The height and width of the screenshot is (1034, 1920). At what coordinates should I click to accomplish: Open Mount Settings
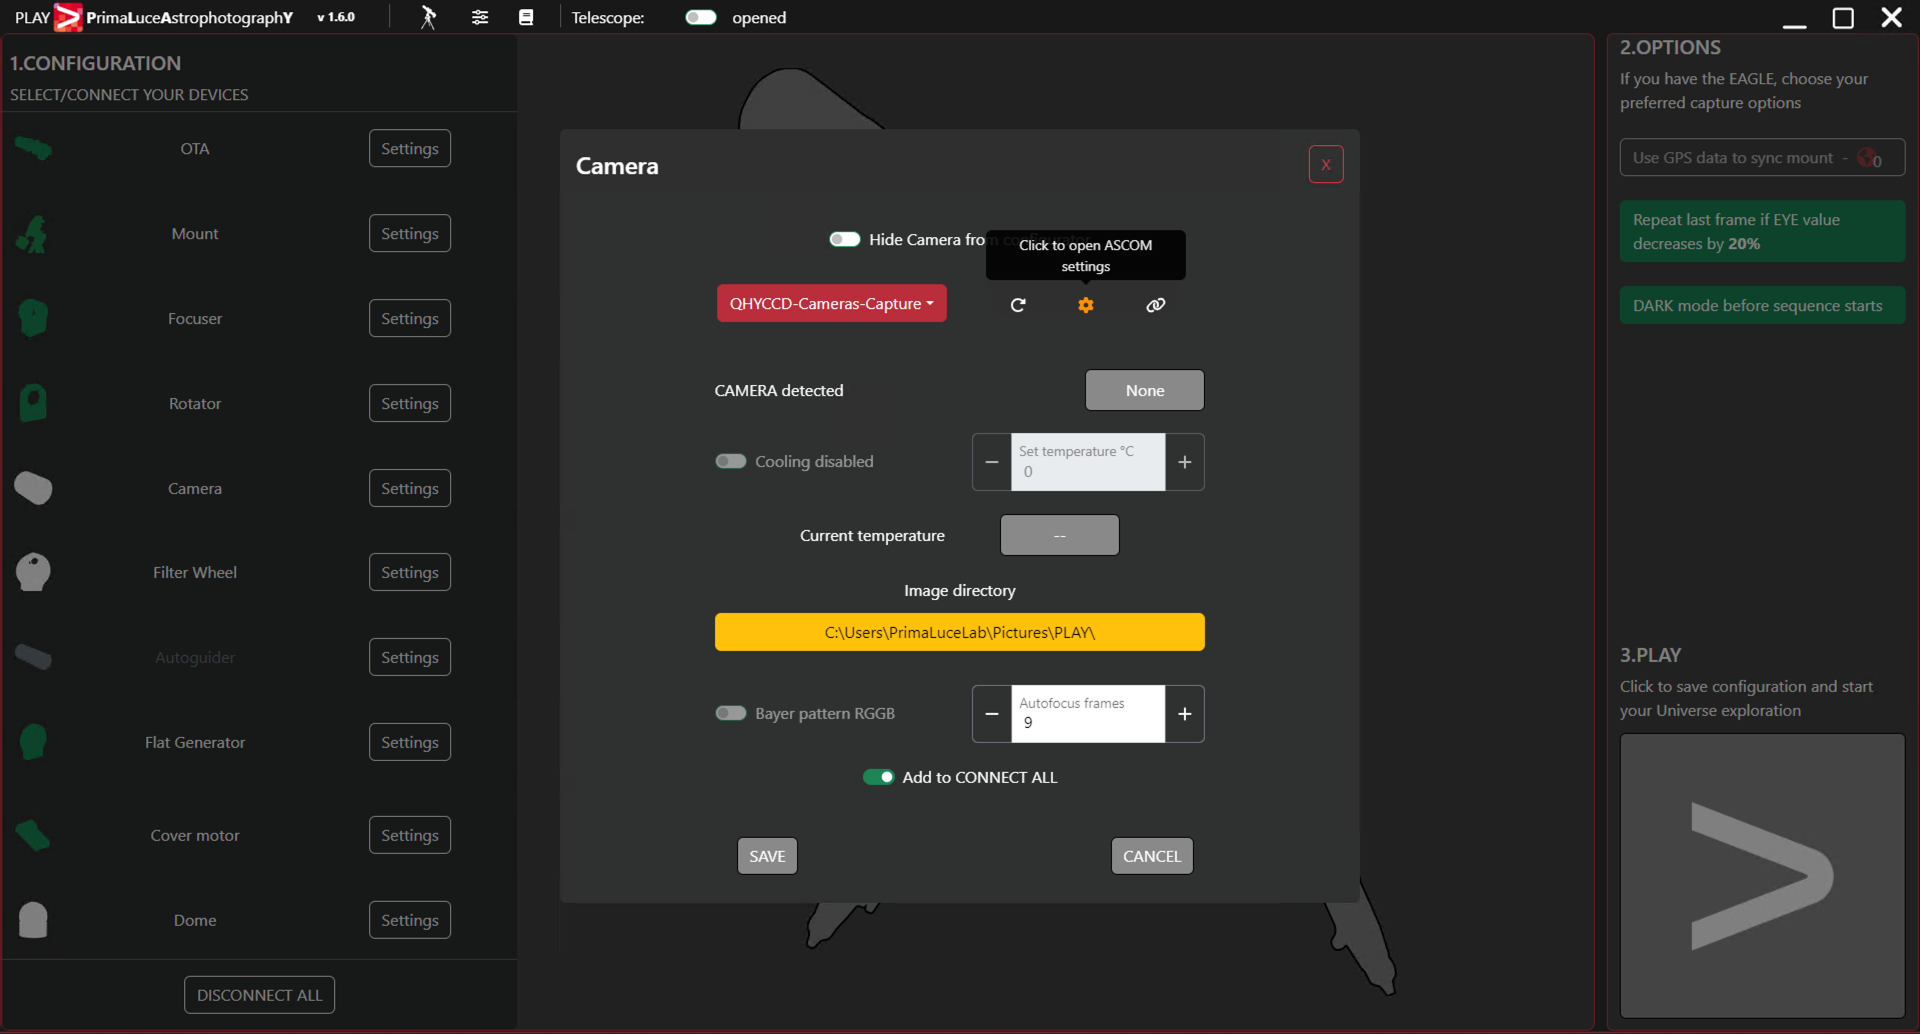[410, 233]
